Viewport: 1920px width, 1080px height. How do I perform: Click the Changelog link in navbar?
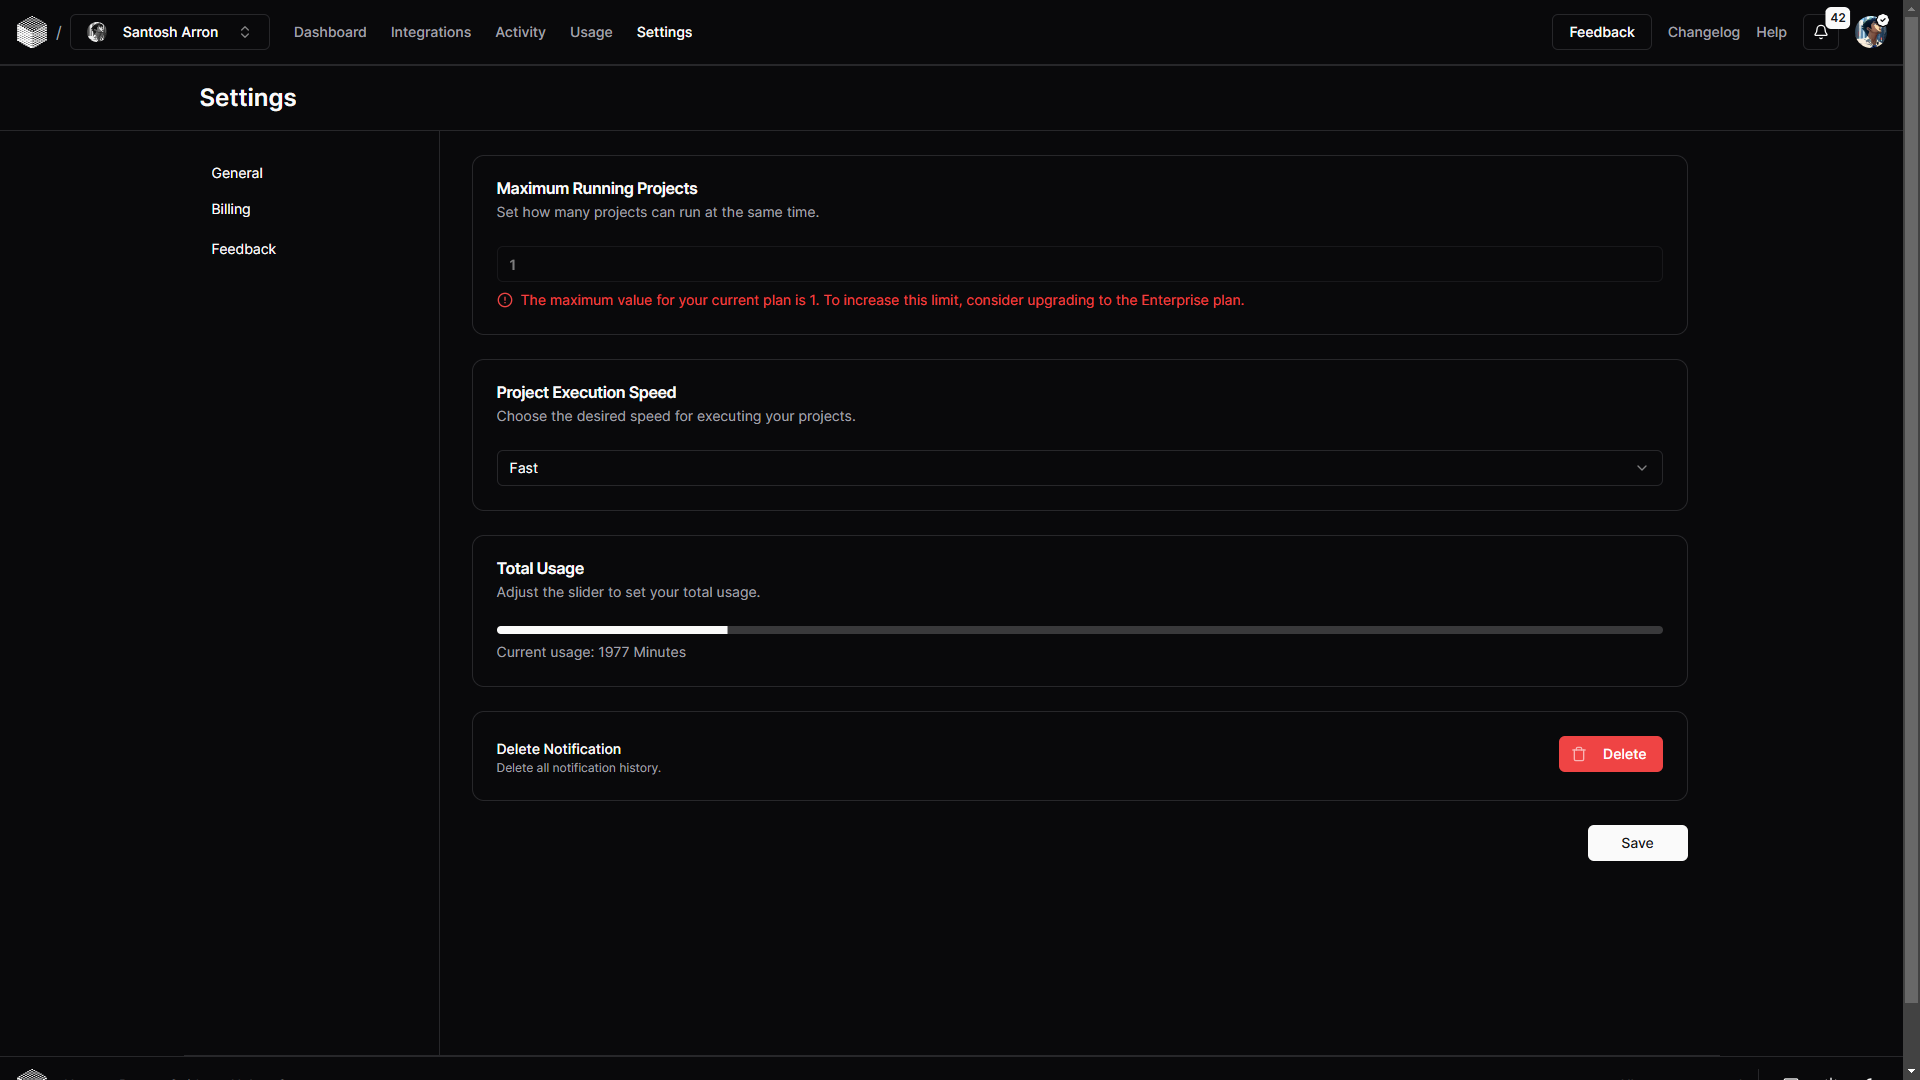(1702, 32)
